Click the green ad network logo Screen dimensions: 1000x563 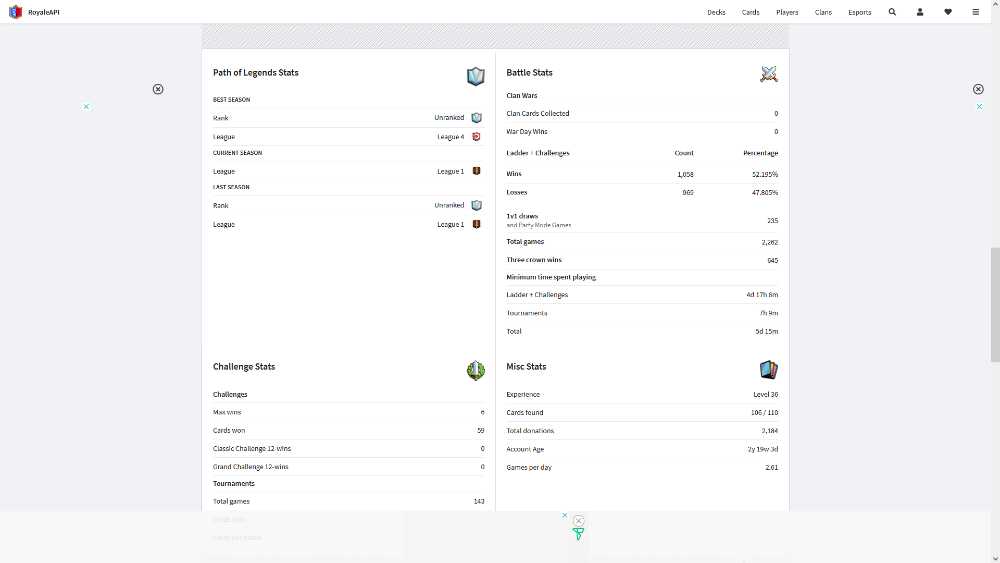[x=578, y=534]
